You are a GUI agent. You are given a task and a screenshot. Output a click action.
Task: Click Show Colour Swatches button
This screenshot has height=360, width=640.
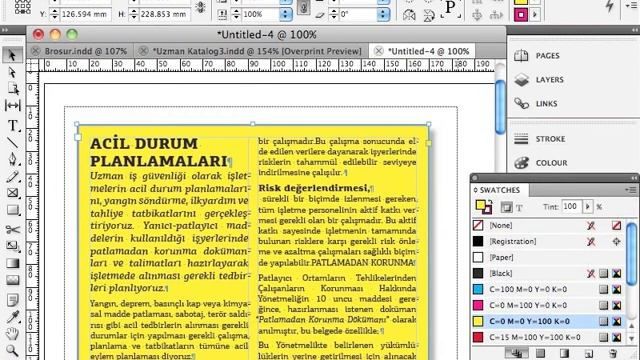540,353
